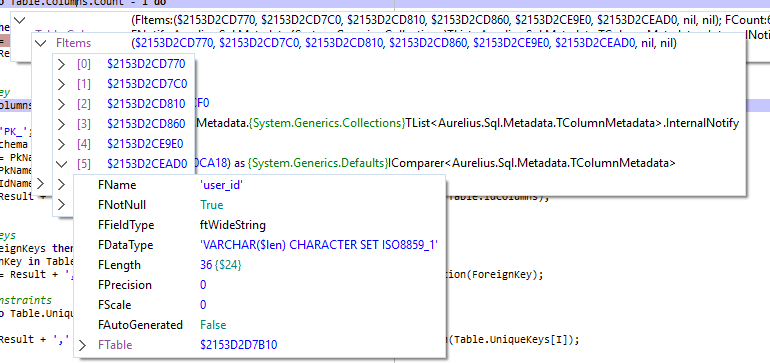Expand array item [2]
770x363 pixels.
[61, 104]
